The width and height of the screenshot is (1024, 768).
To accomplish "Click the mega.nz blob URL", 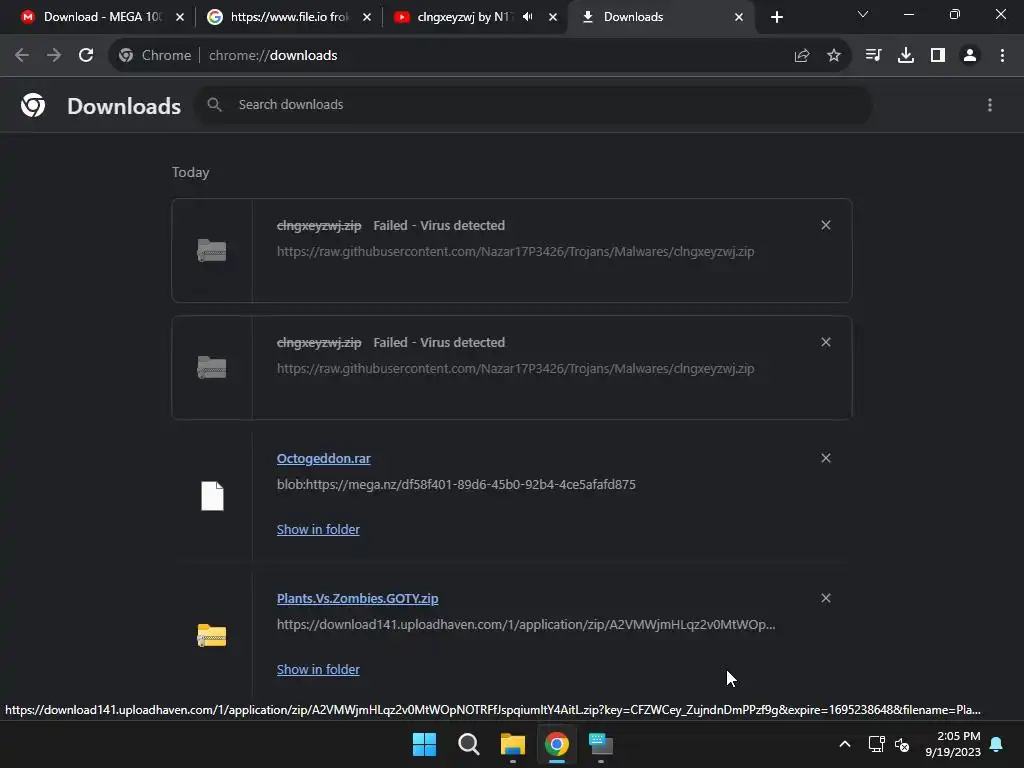I will pos(456,485).
